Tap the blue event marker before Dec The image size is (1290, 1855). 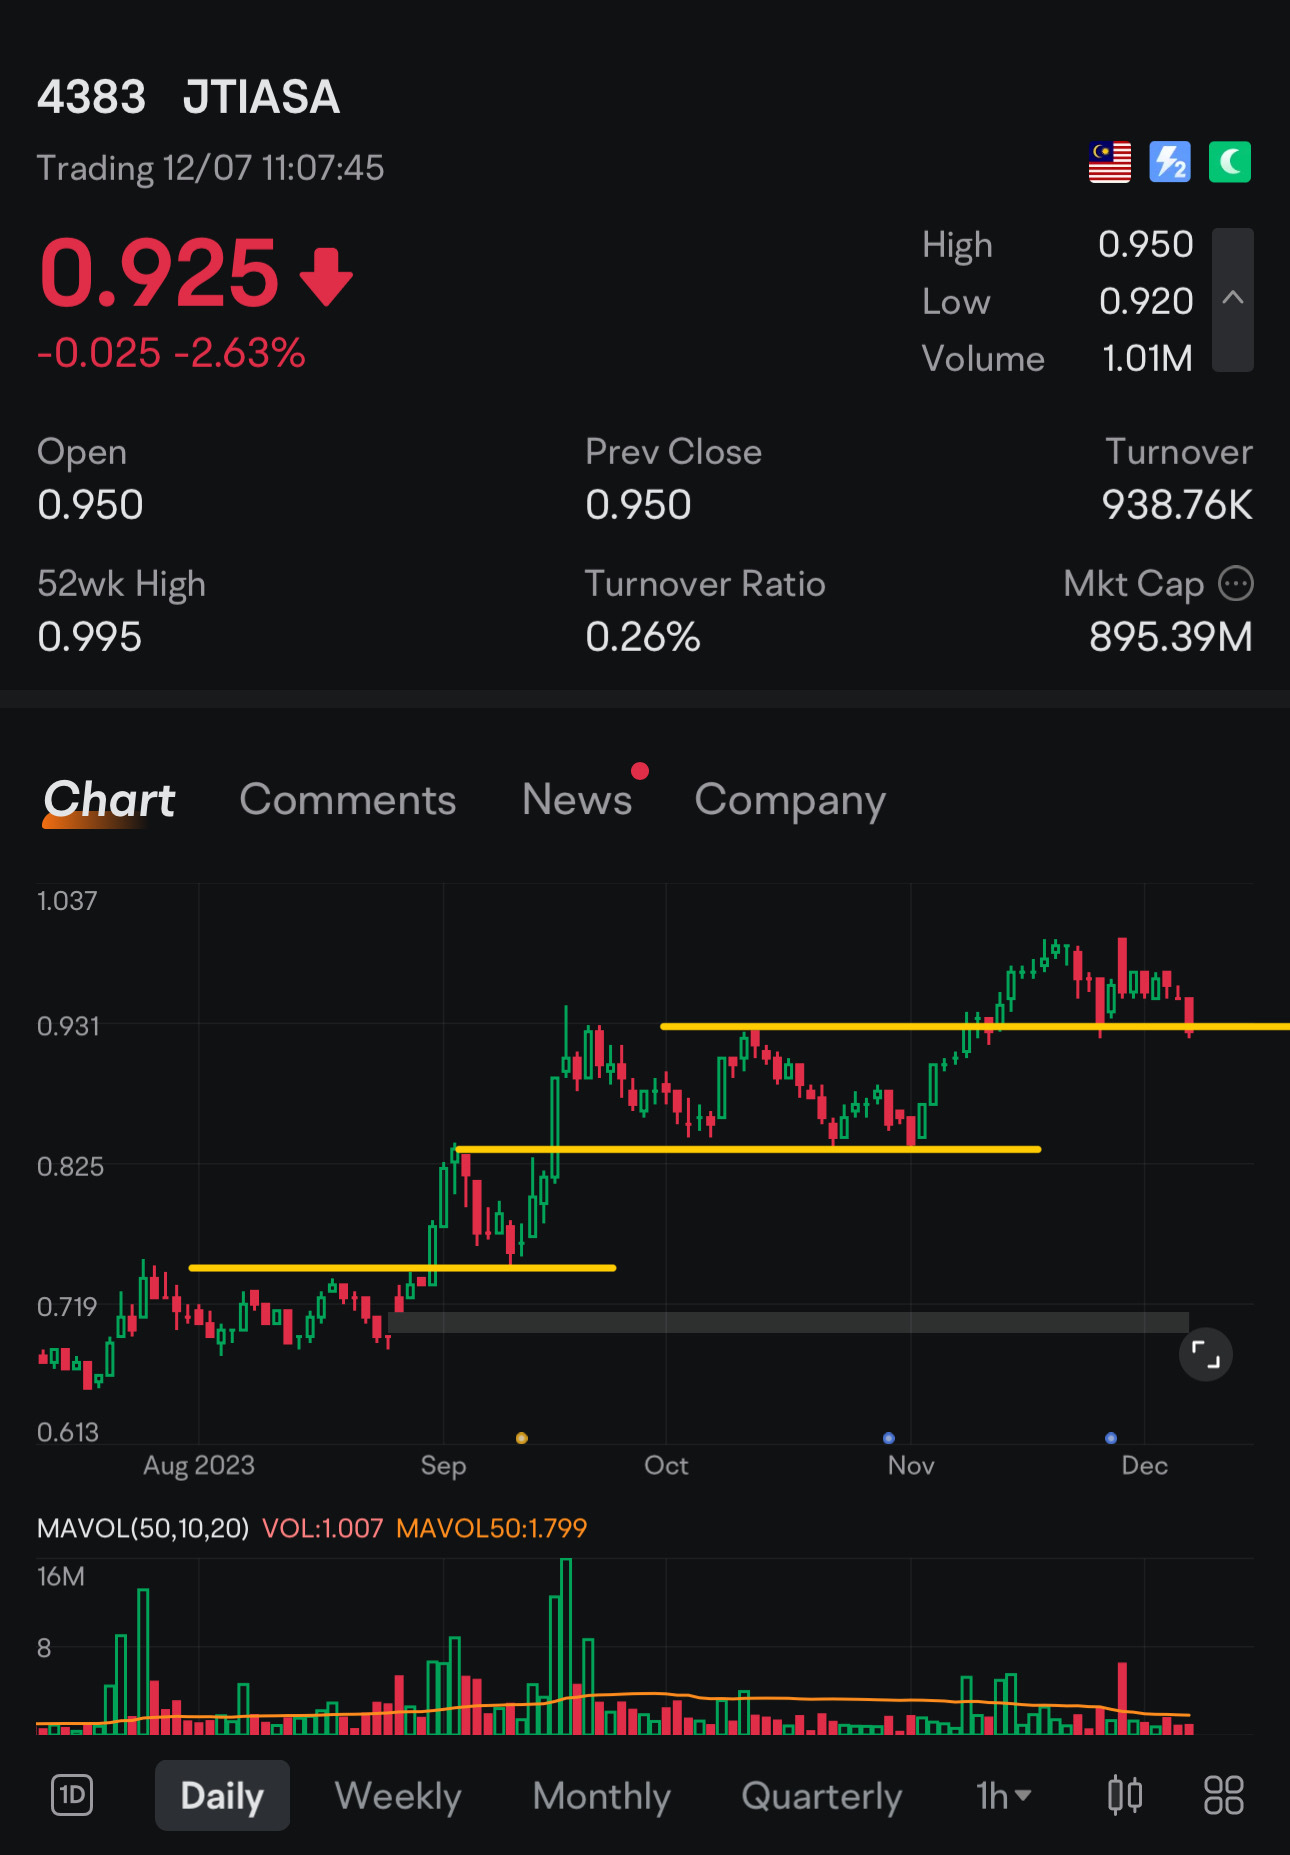pos(1110,1438)
